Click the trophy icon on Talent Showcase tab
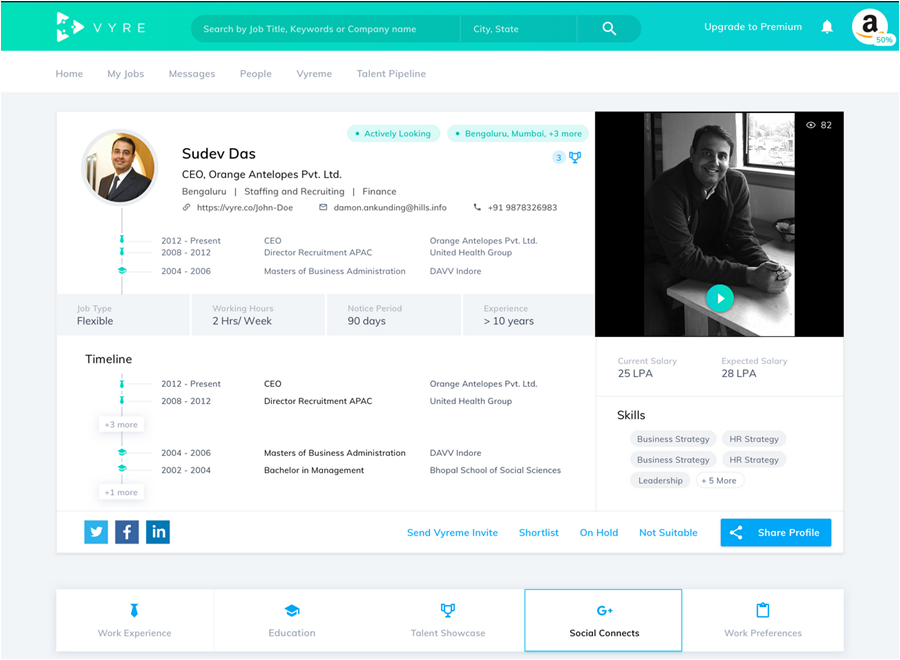Viewport: 900px width, 660px height. pos(448,610)
